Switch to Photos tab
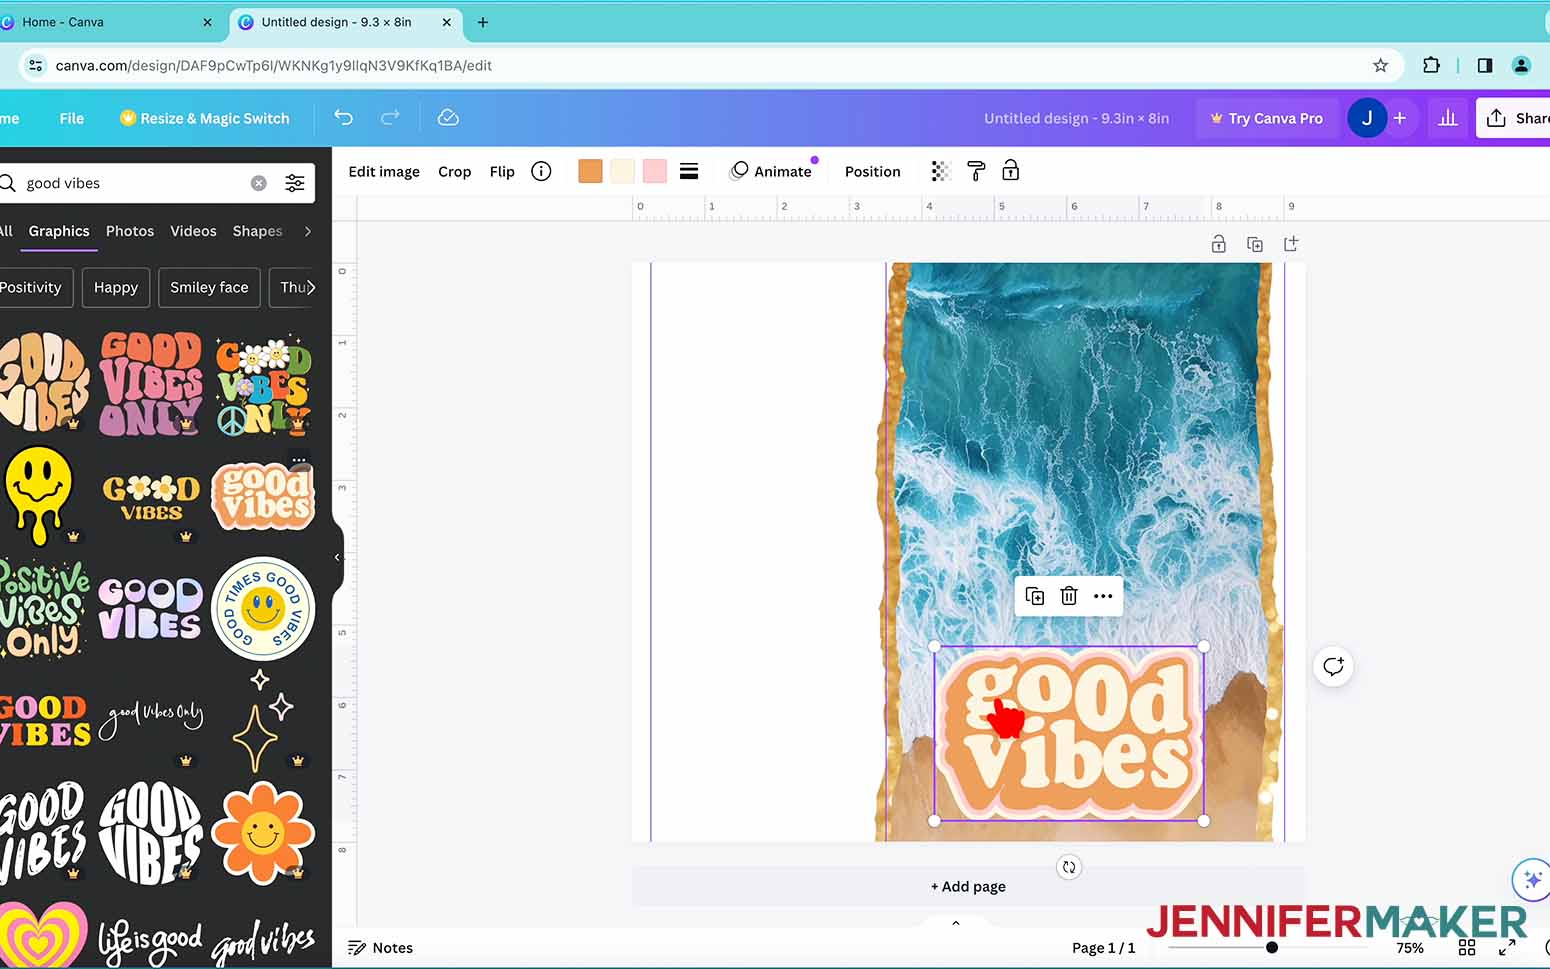Viewport: 1550px width, 969px height. pos(130,231)
